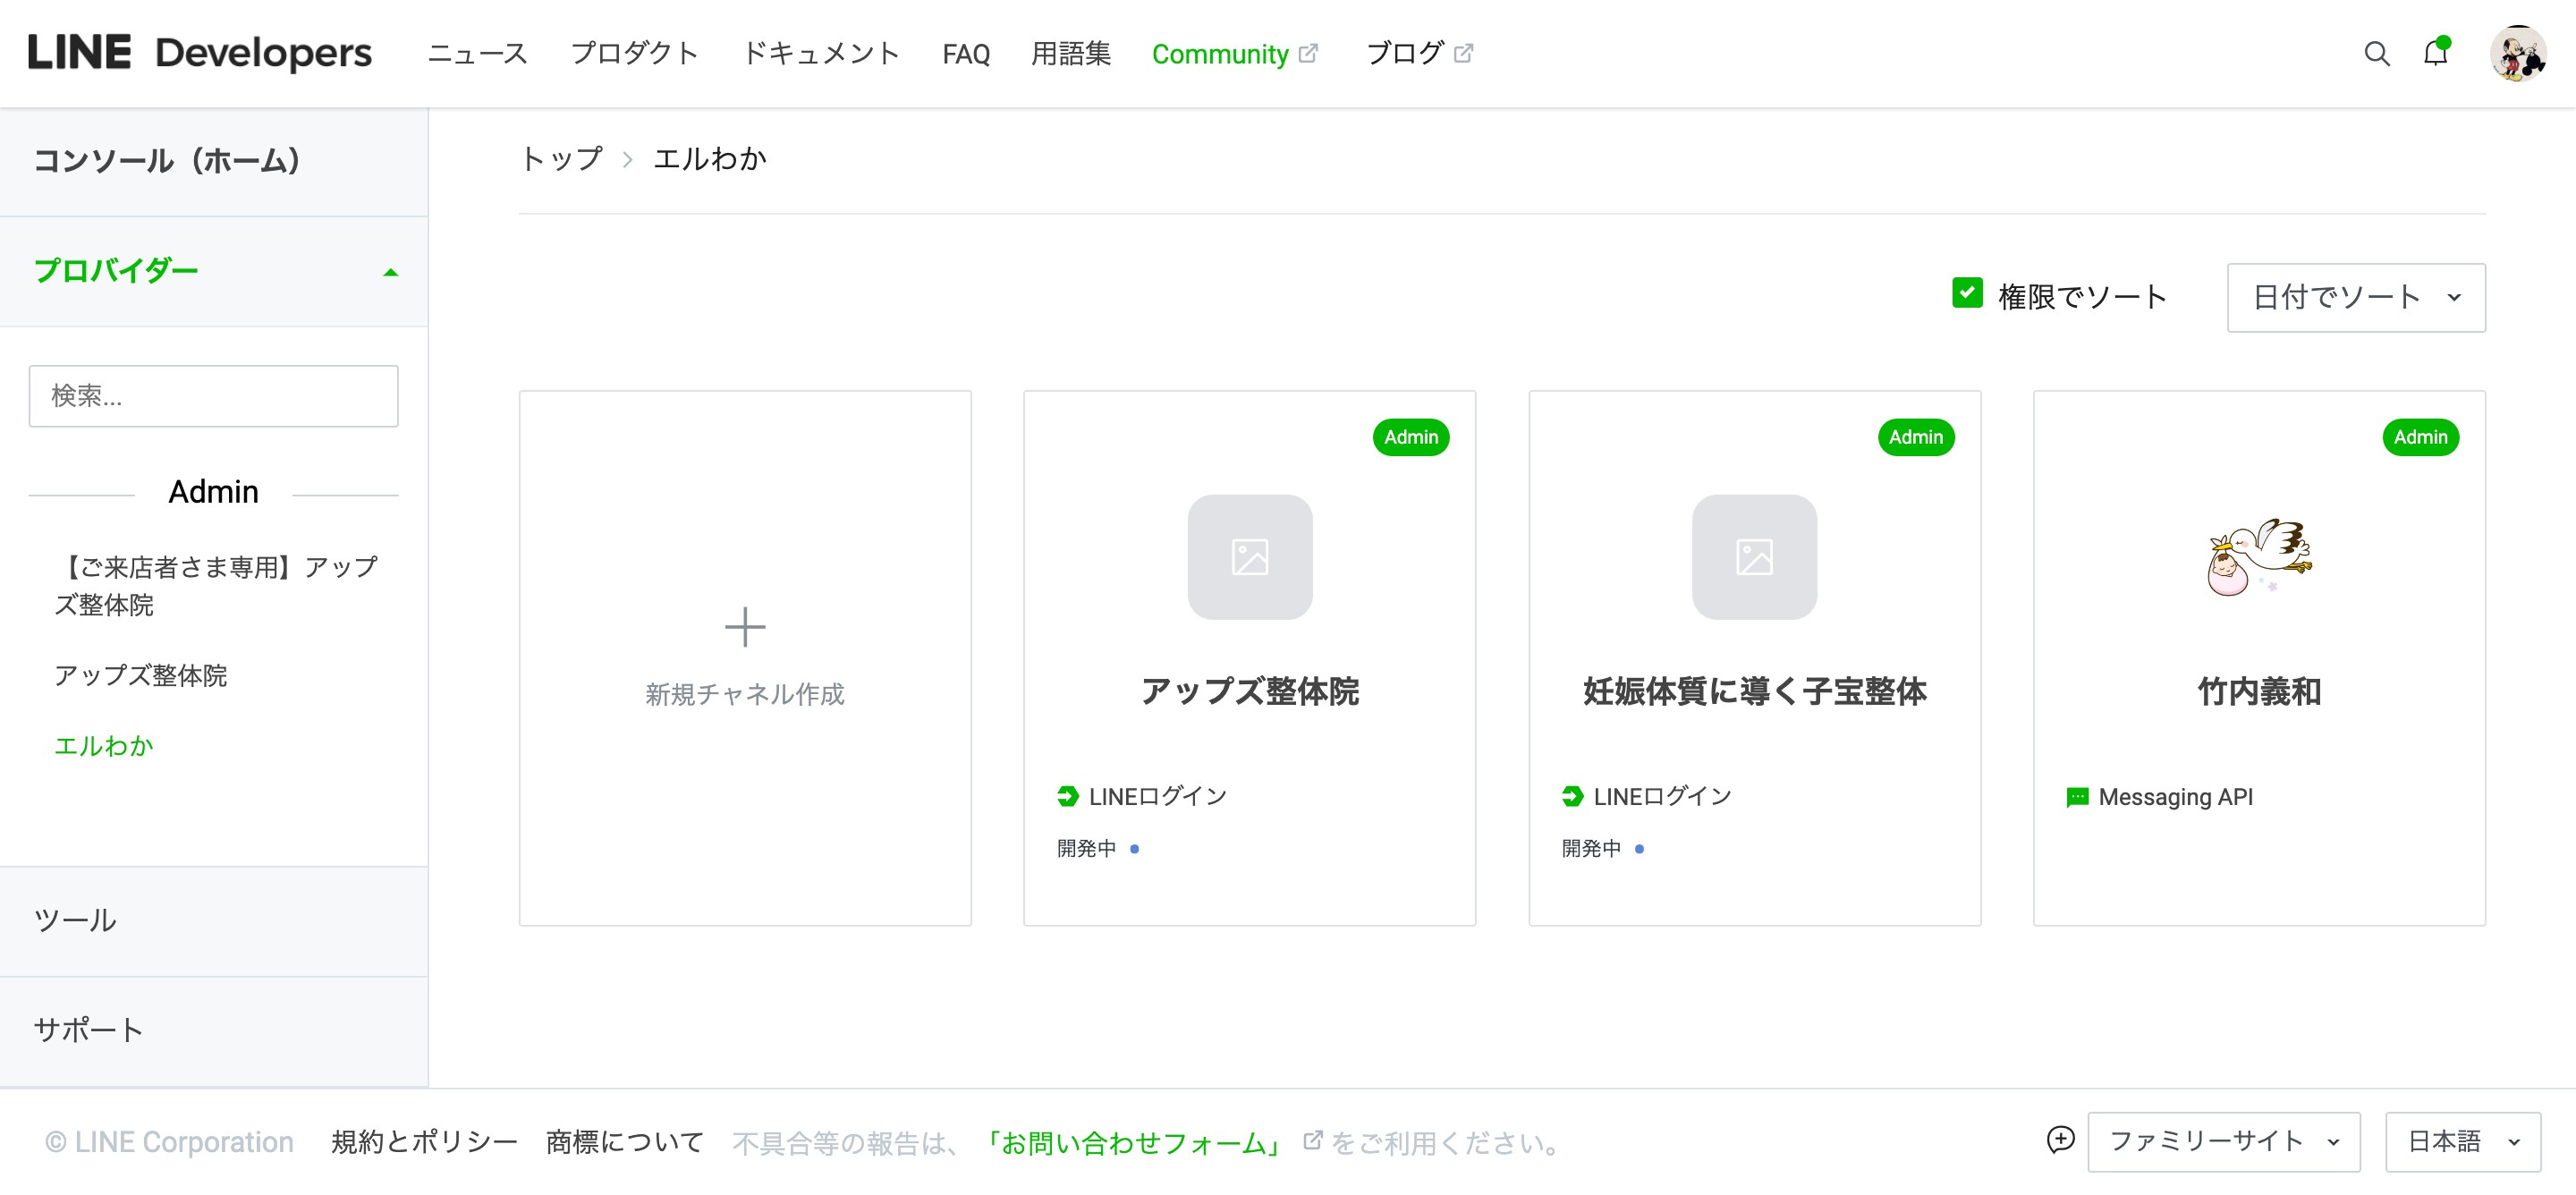The height and width of the screenshot is (1195, 2576).
Task: Open the プロダクト menu item
Action: click(634, 54)
